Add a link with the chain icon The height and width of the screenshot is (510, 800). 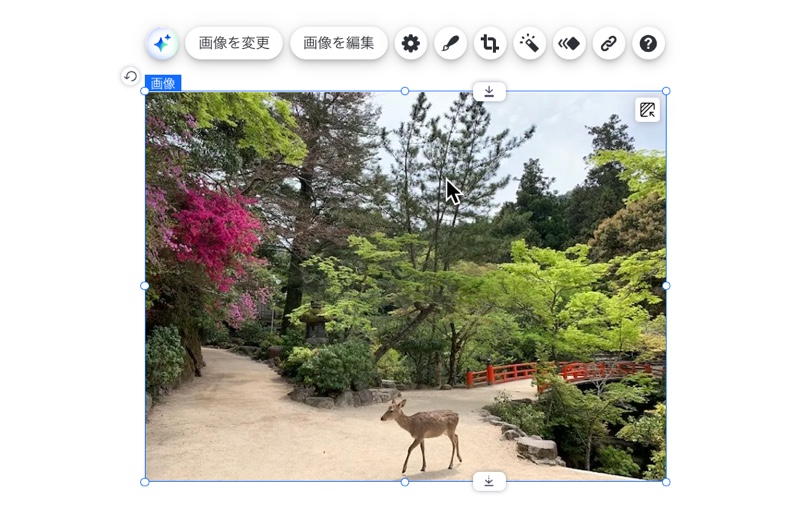click(x=609, y=43)
